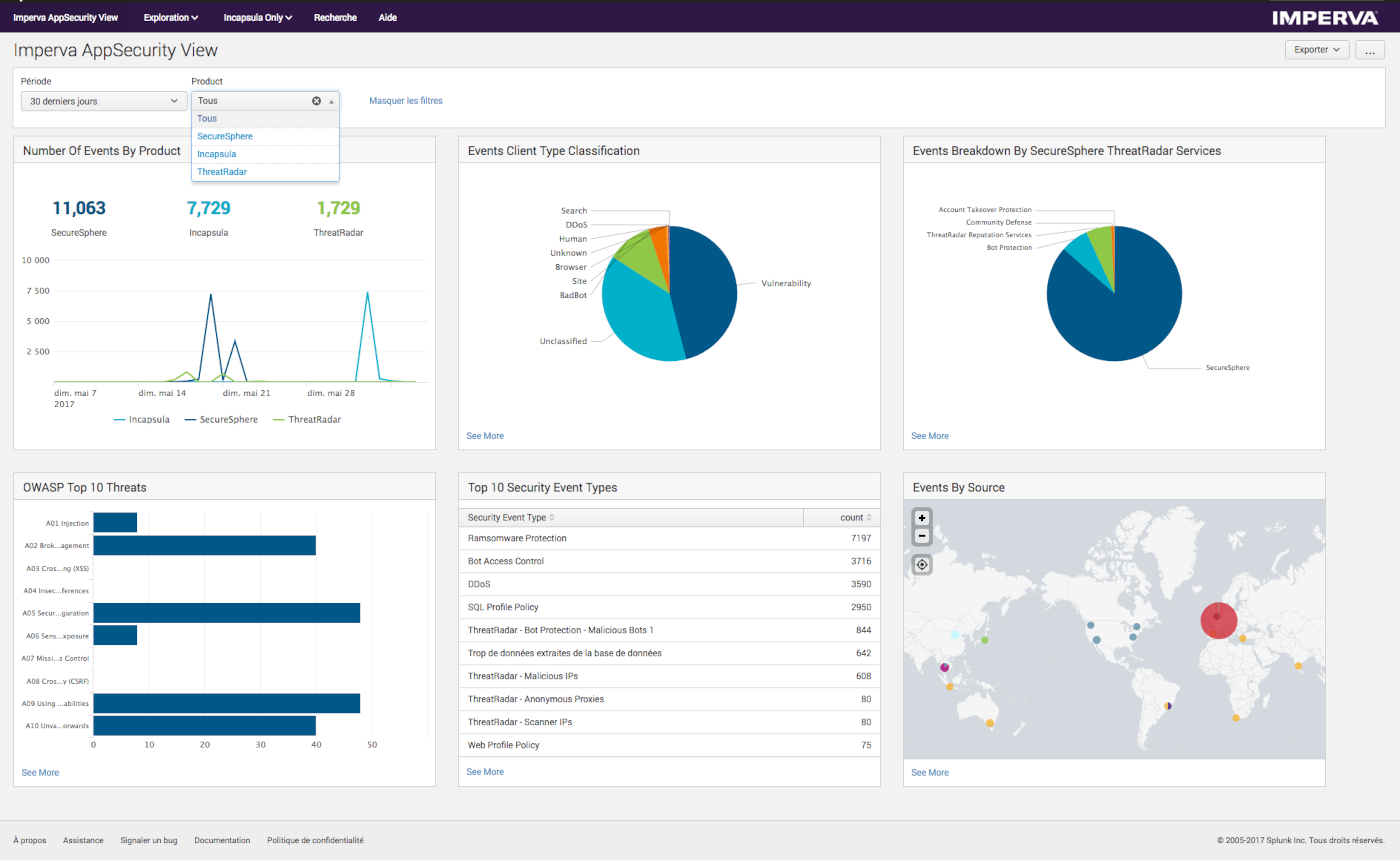The width and height of the screenshot is (1400, 861).
Task: Click See More under OWASP Top 10 Threats
Action: coord(40,772)
